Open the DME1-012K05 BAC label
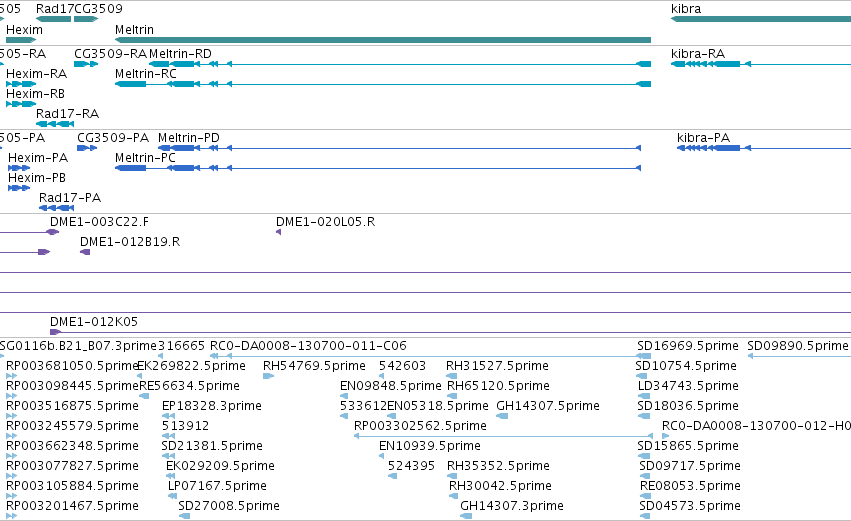The height and width of the screenshot is (521, 851). point(94,322)
